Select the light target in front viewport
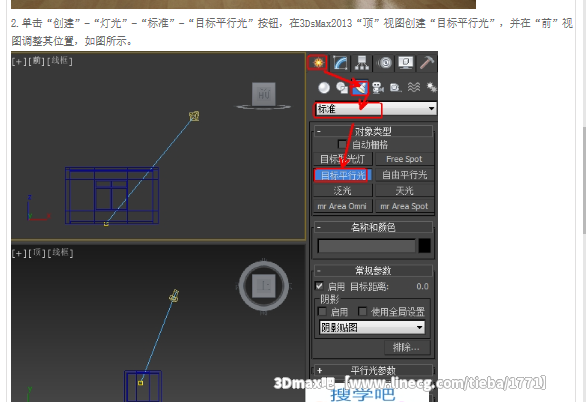Screen dimensions: 586x402 106,224
